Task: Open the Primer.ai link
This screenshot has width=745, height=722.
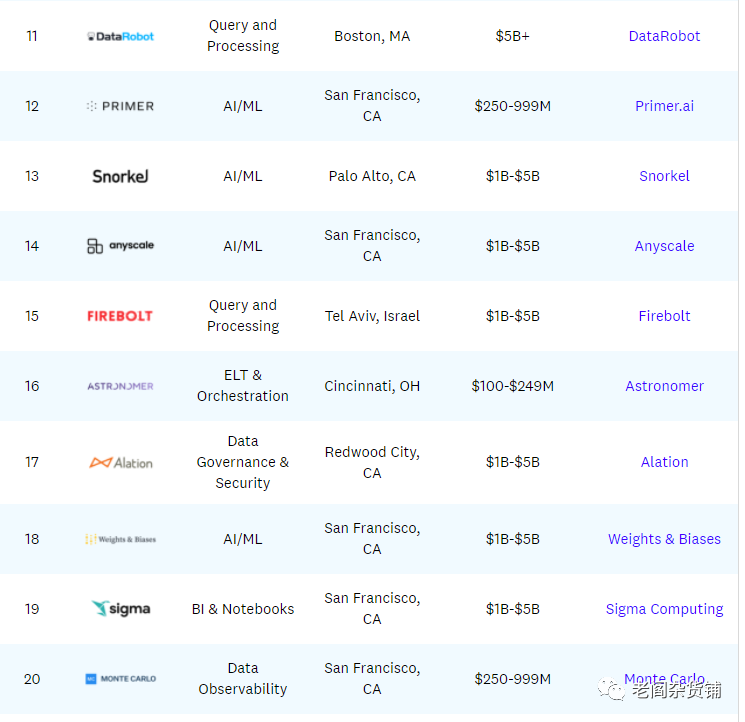Action: tap(664, 106)
